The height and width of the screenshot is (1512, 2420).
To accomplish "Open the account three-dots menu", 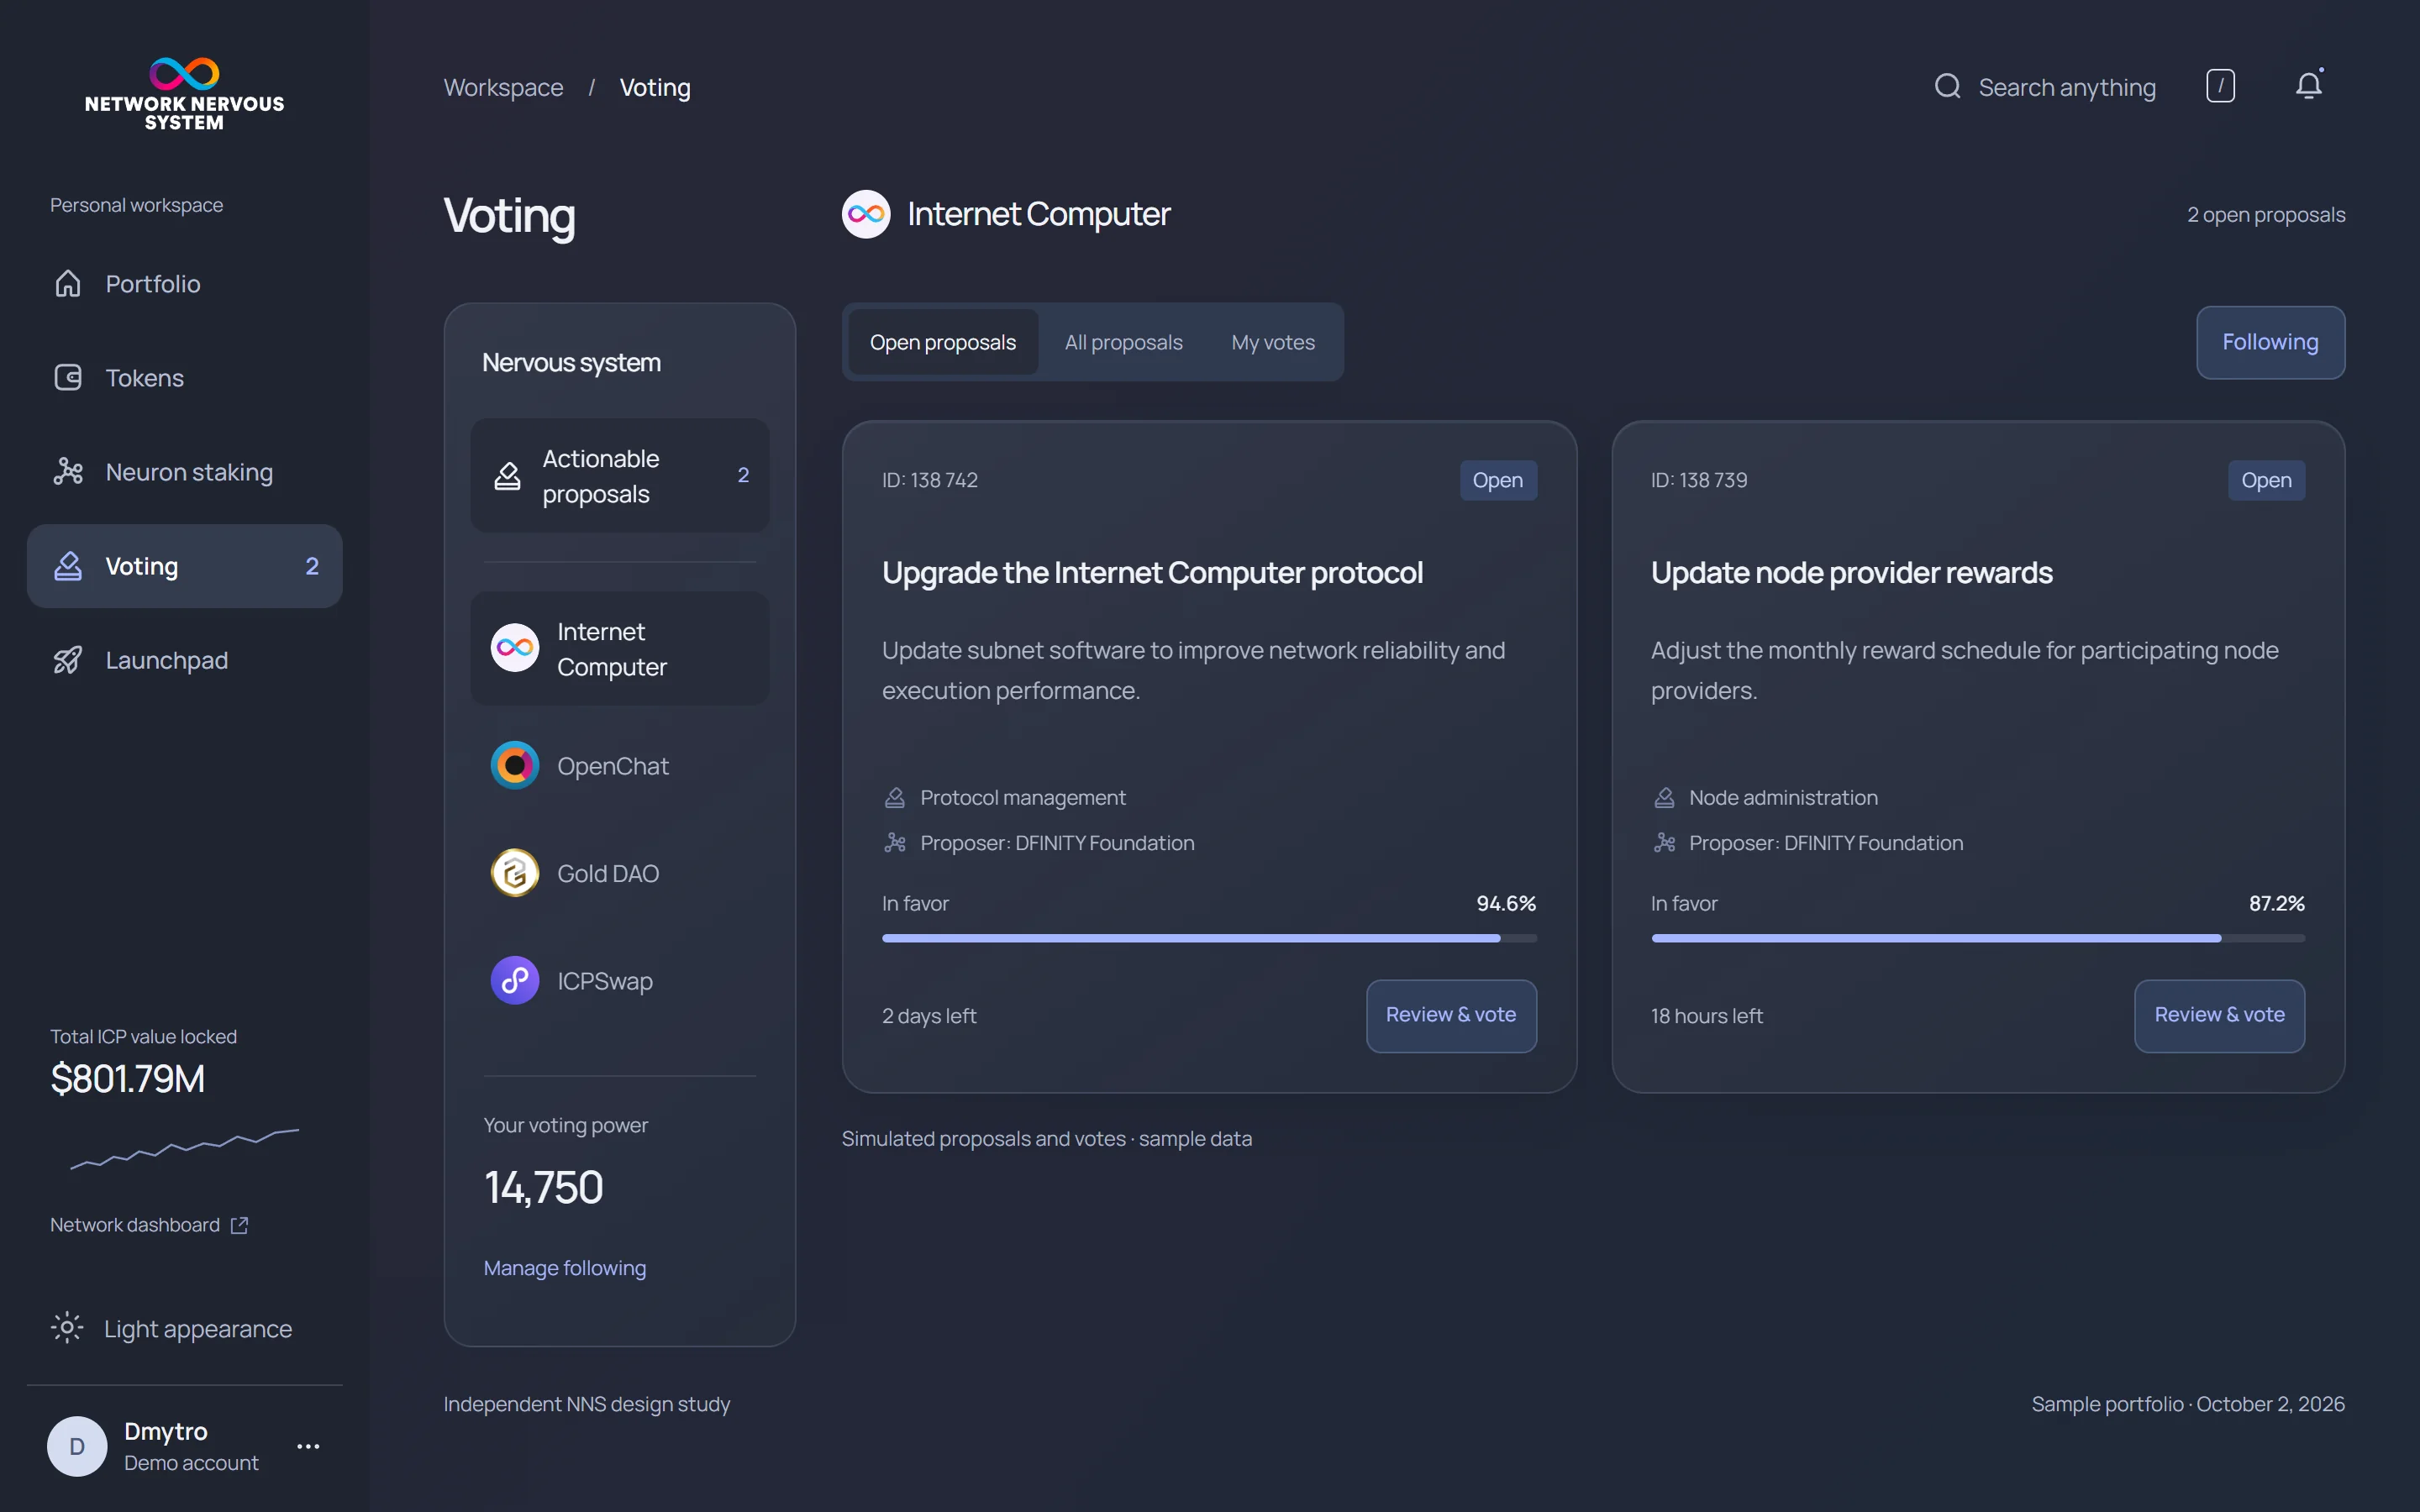I will (x=308, y=1446).
